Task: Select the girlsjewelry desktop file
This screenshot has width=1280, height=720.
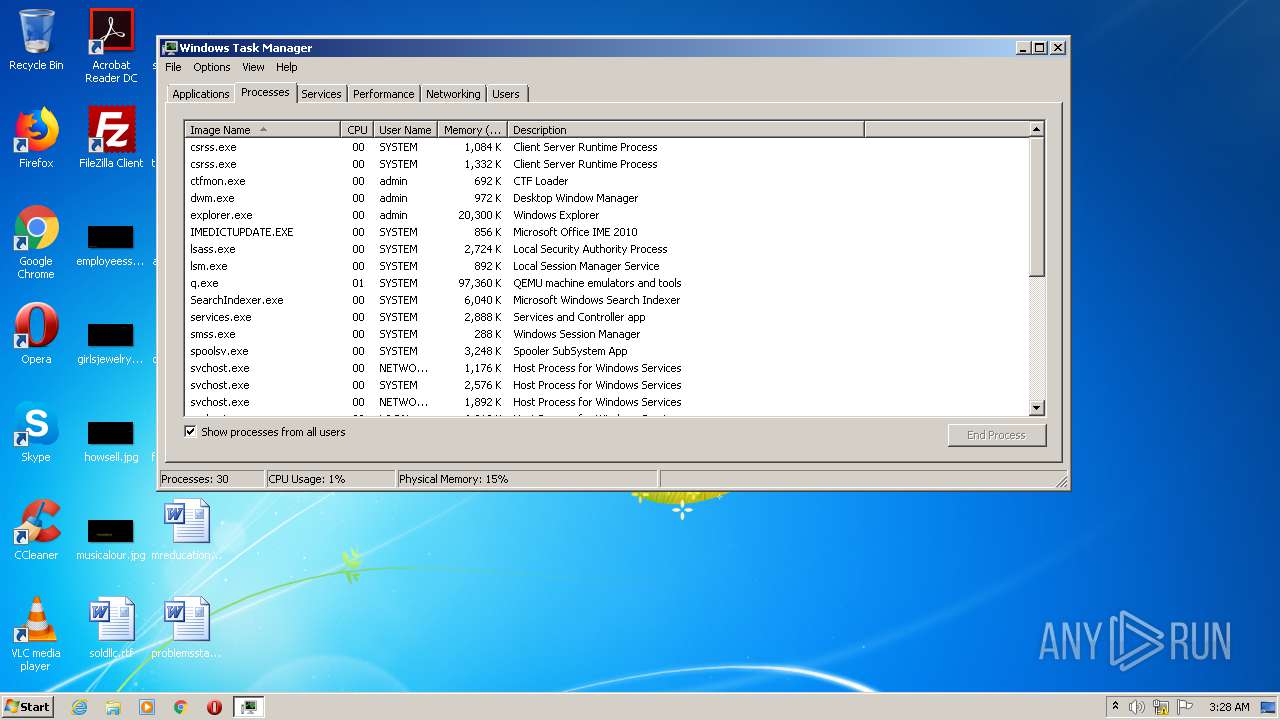Action: point(111,342)
